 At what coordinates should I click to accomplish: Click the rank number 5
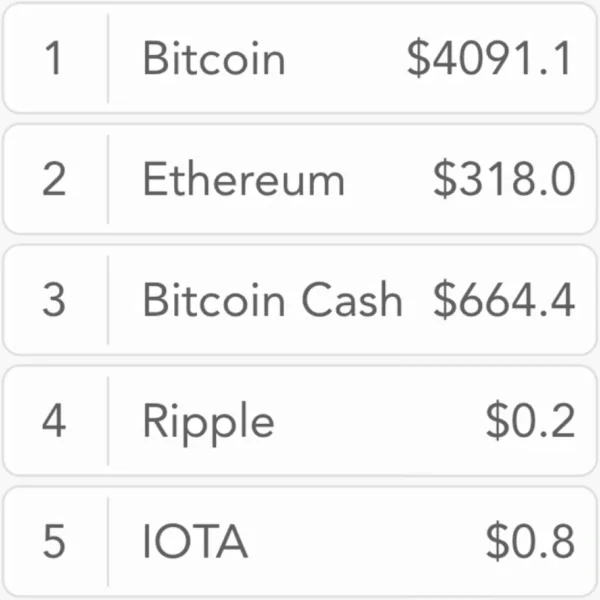[x=54, y=541]
